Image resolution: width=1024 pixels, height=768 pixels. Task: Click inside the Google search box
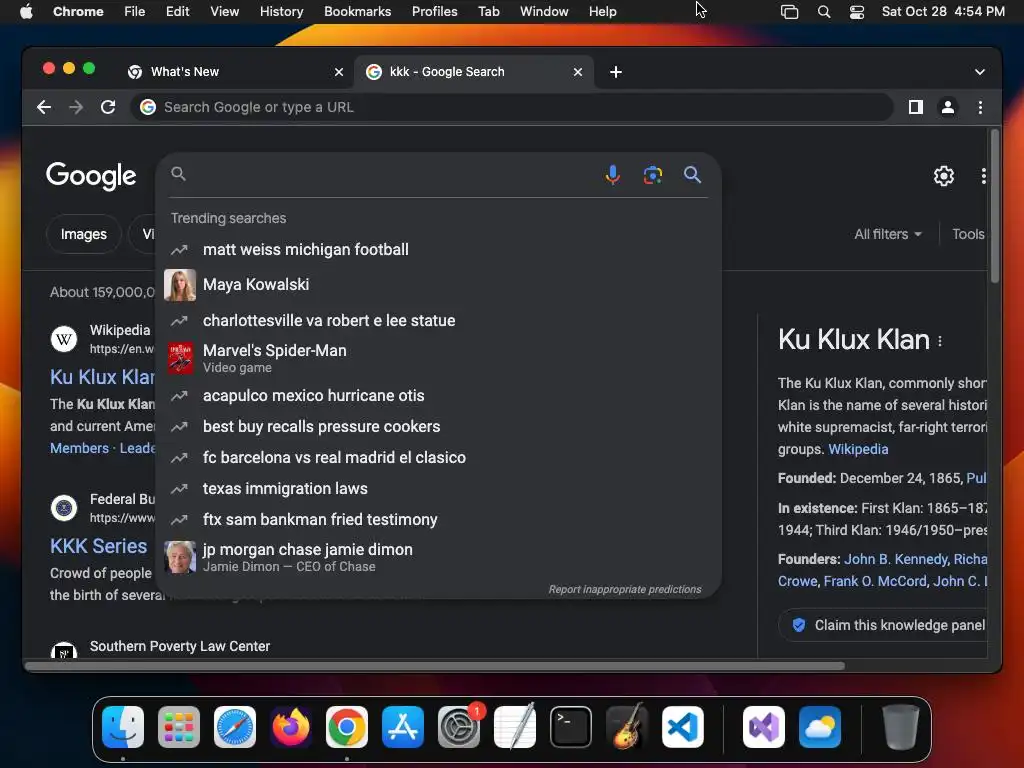point(392,174)
